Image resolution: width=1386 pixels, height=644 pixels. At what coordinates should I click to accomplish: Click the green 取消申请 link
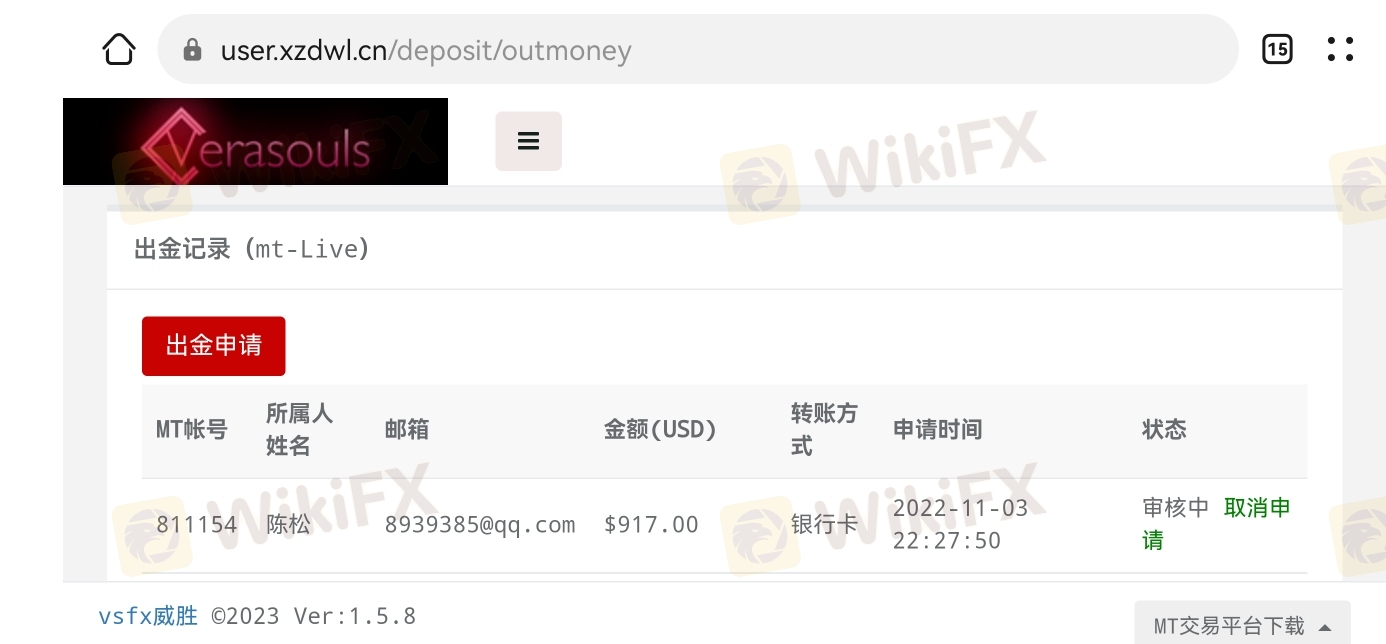pos(1217,524)
